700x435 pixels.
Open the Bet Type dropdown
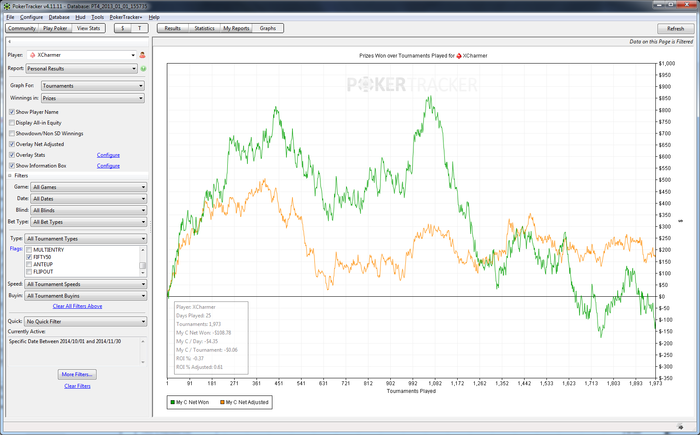coord(89,222)
